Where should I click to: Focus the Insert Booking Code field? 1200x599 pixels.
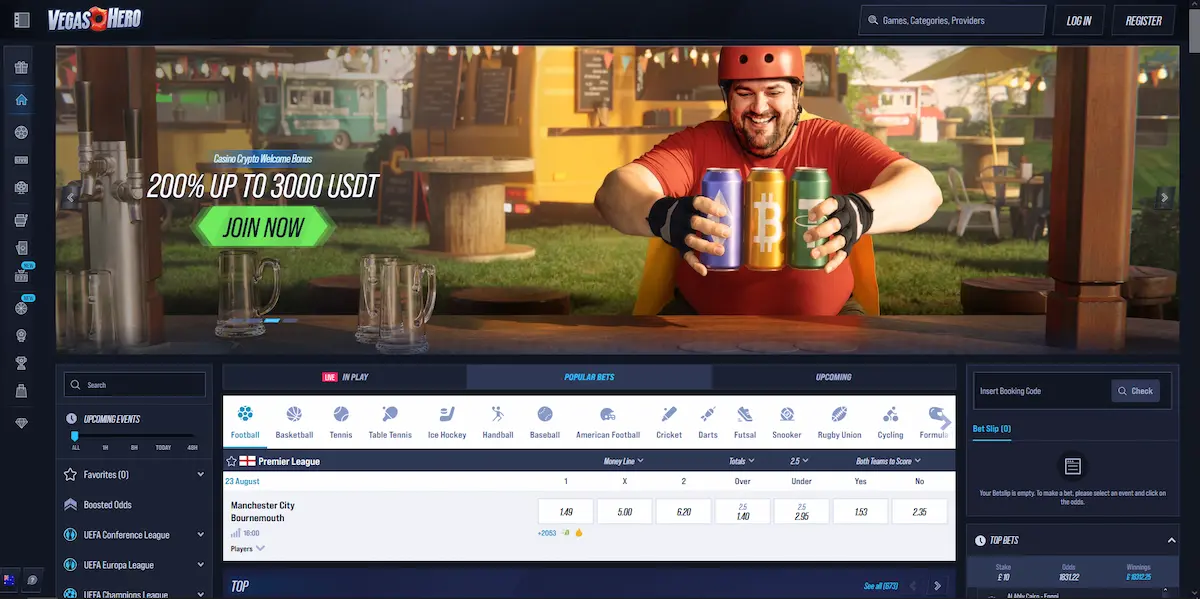click(1042, 391)
